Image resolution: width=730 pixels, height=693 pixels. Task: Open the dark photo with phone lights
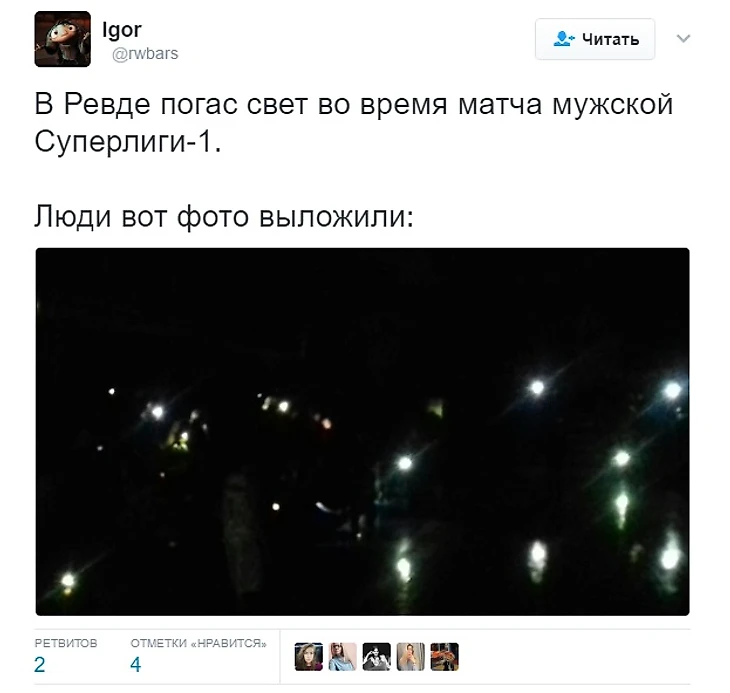[362, 431]
